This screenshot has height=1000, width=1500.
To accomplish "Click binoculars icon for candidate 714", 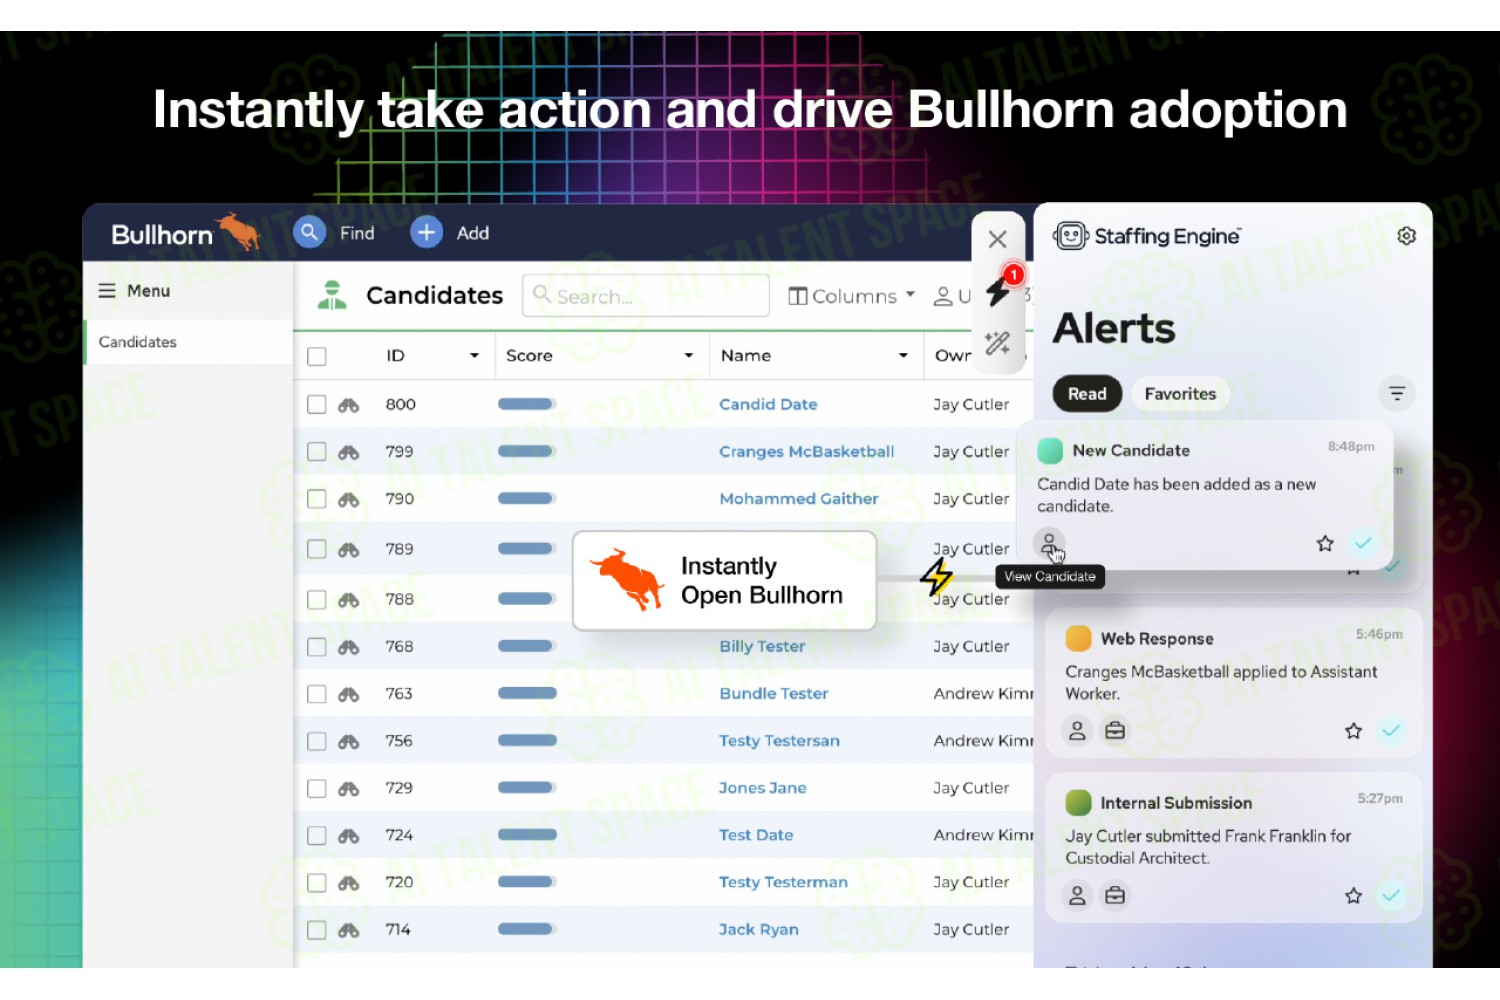I will pos(348,930).
